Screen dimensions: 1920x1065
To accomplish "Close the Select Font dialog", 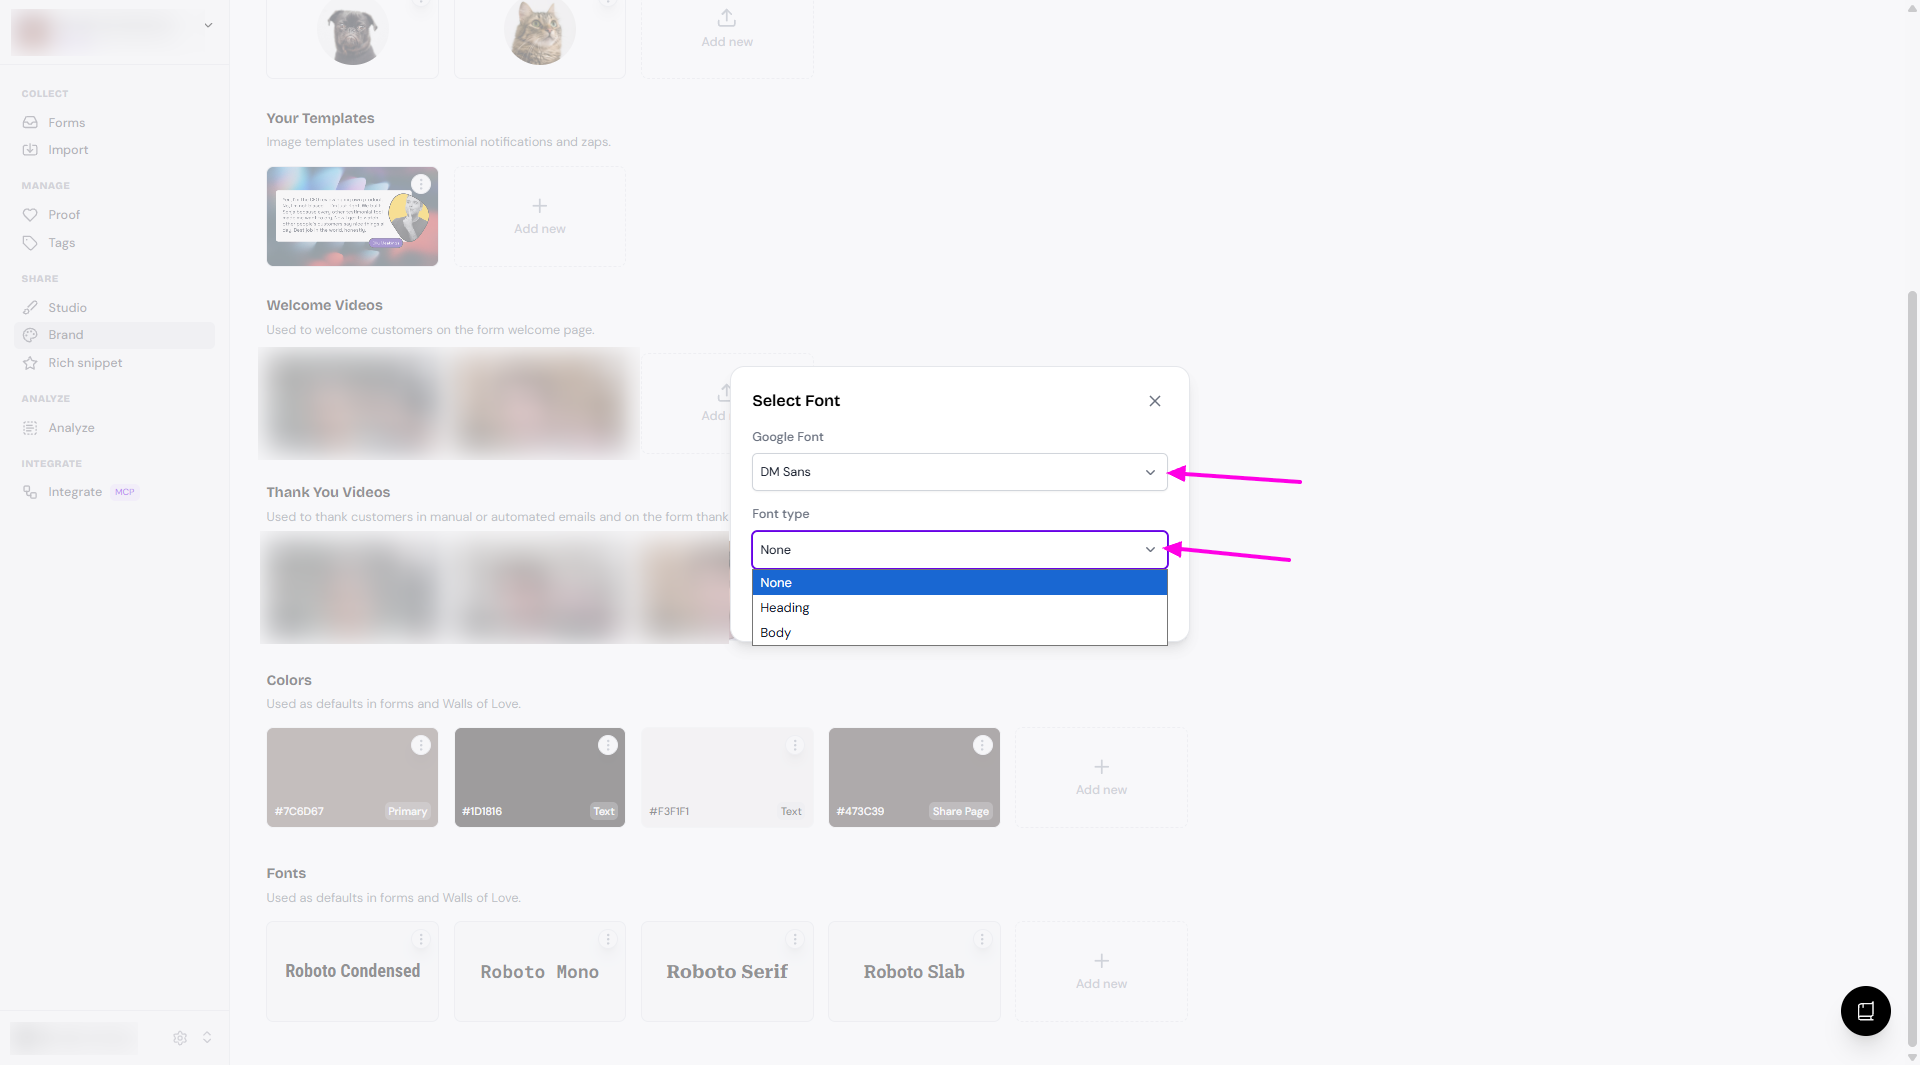I will coord(1154,401).
